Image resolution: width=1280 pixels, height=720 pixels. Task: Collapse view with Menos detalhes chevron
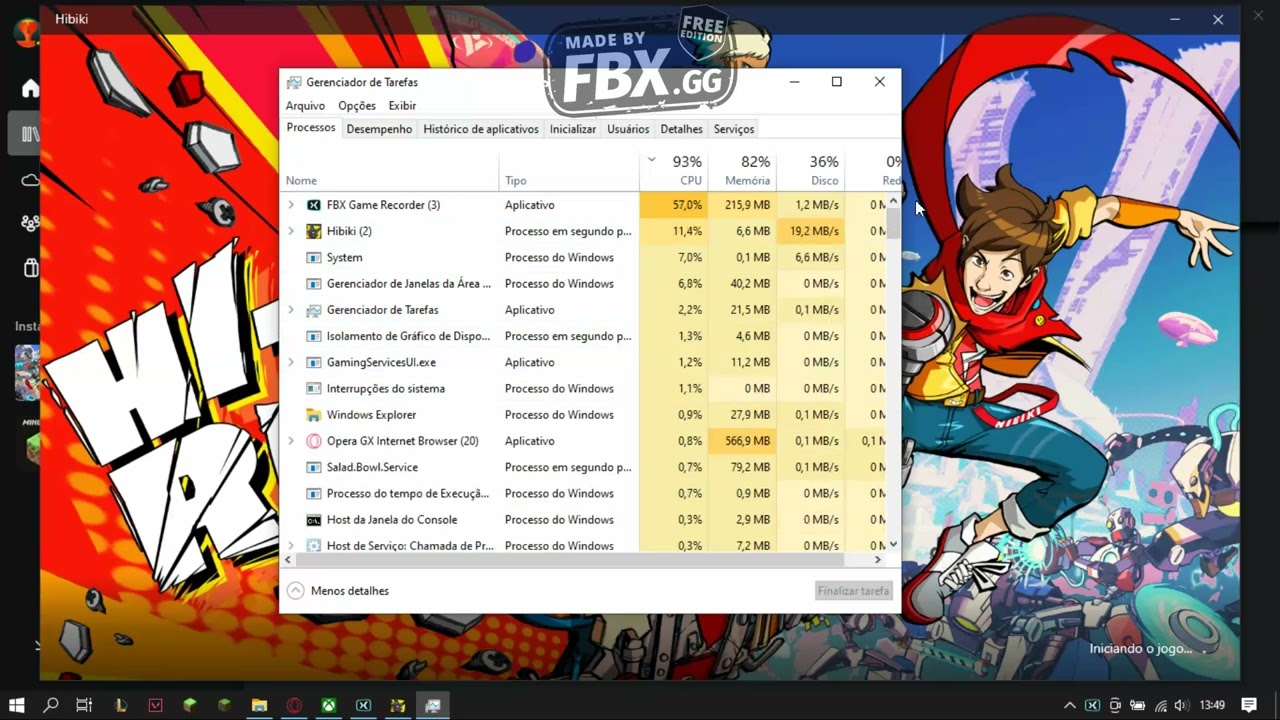(295, 591)
